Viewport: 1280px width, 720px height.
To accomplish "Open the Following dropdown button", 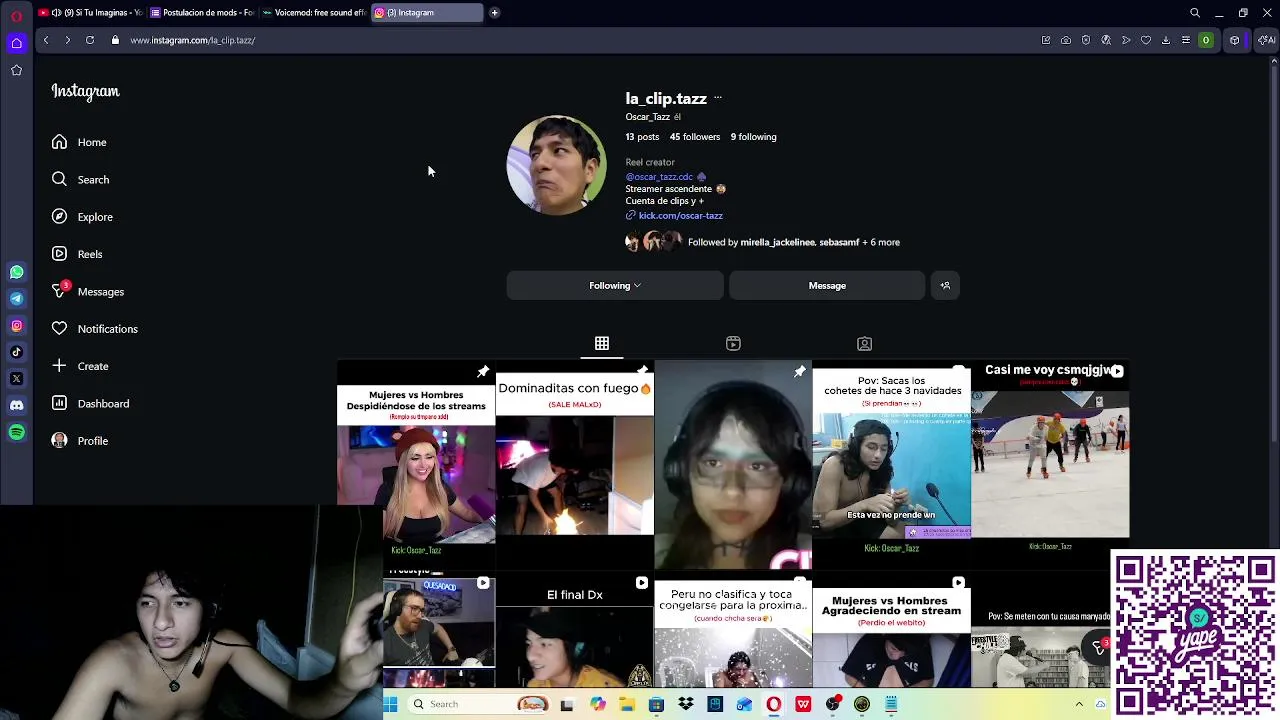I will 615,286.
